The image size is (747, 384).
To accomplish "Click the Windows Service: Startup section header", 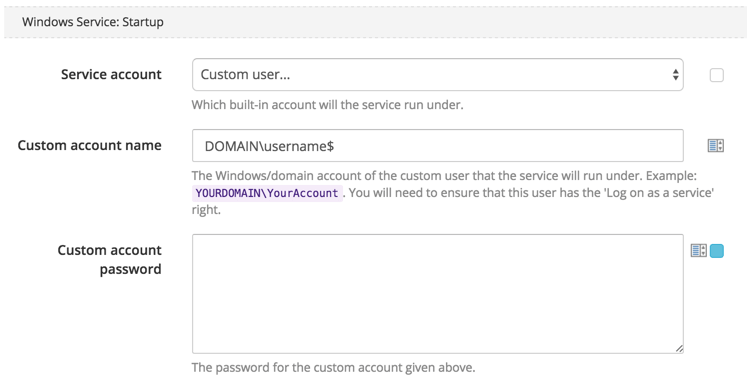I will [x=374, y=22].
